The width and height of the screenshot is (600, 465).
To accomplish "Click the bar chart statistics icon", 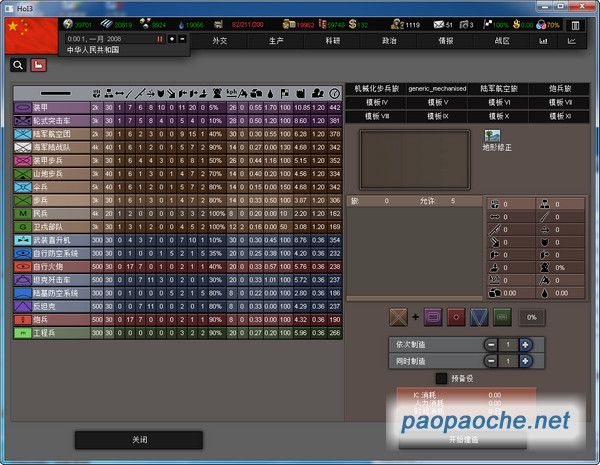I will click(543, 41).
